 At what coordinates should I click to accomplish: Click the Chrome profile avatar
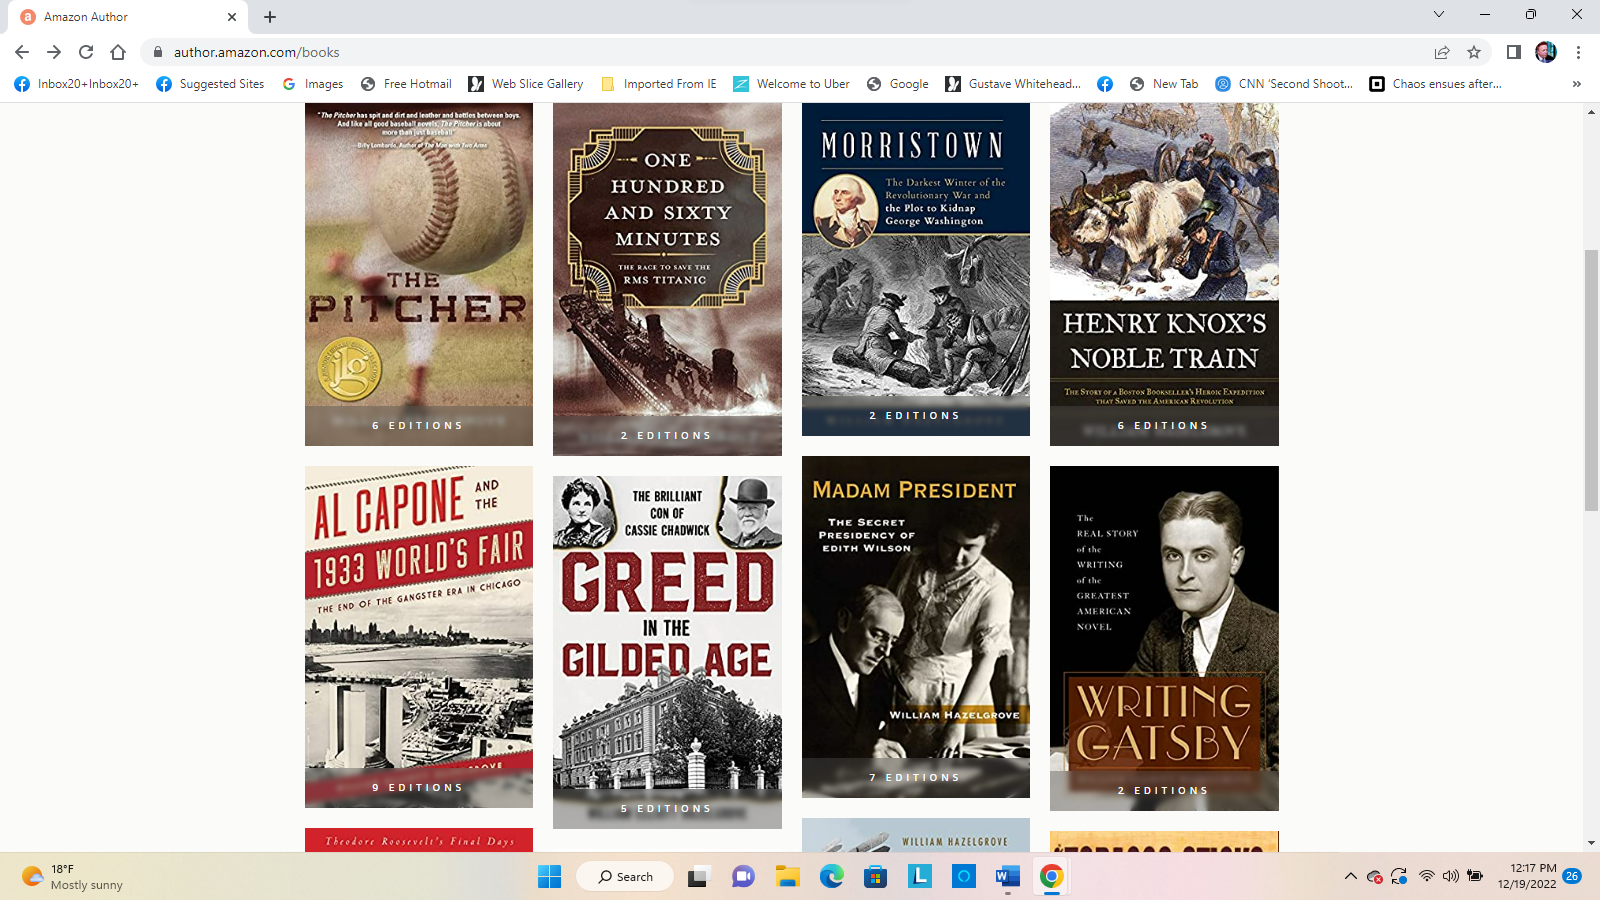[1545, 52]
